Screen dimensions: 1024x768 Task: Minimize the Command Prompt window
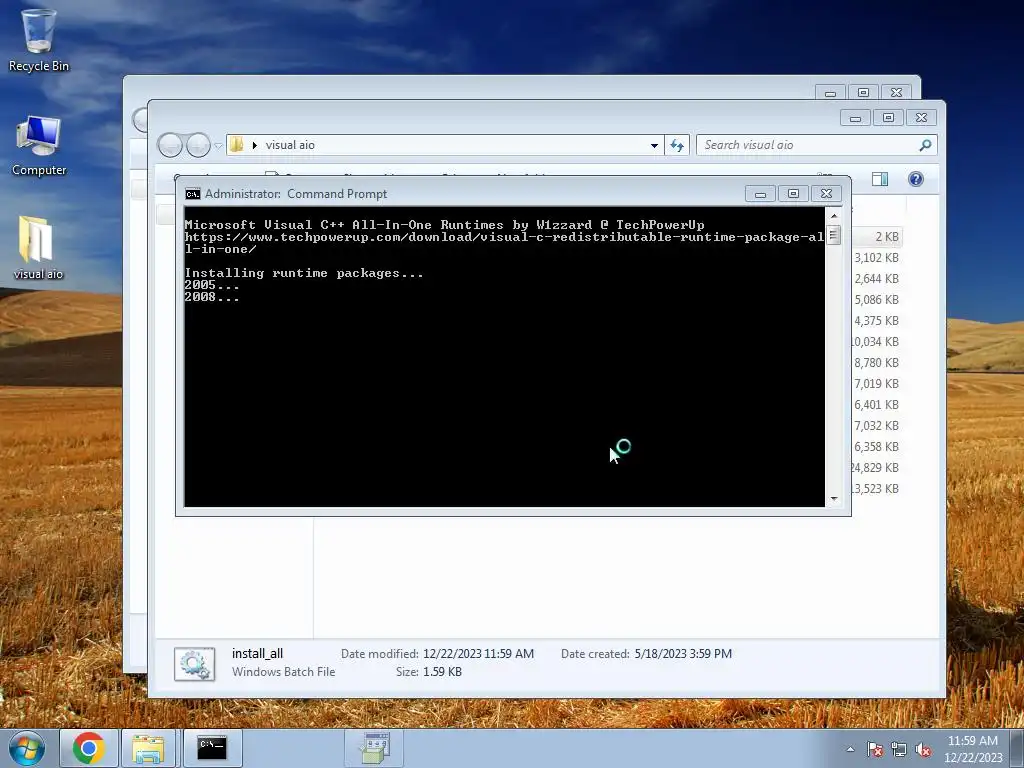(760, 194)
